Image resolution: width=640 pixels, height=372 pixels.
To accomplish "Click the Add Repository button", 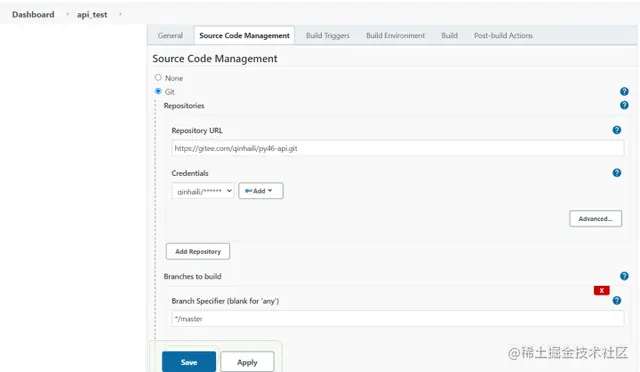I will pos(198,251).
